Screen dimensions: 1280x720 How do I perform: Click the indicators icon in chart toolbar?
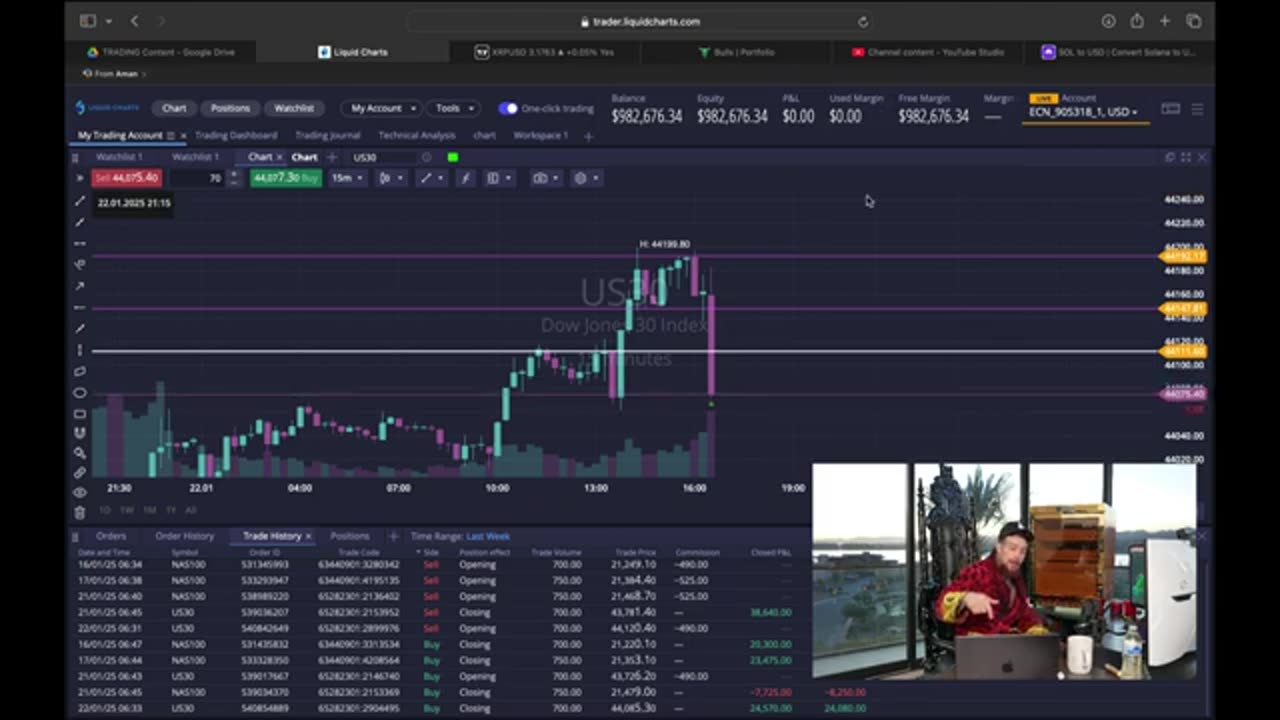pyautogui.click(x=465, y=178)
